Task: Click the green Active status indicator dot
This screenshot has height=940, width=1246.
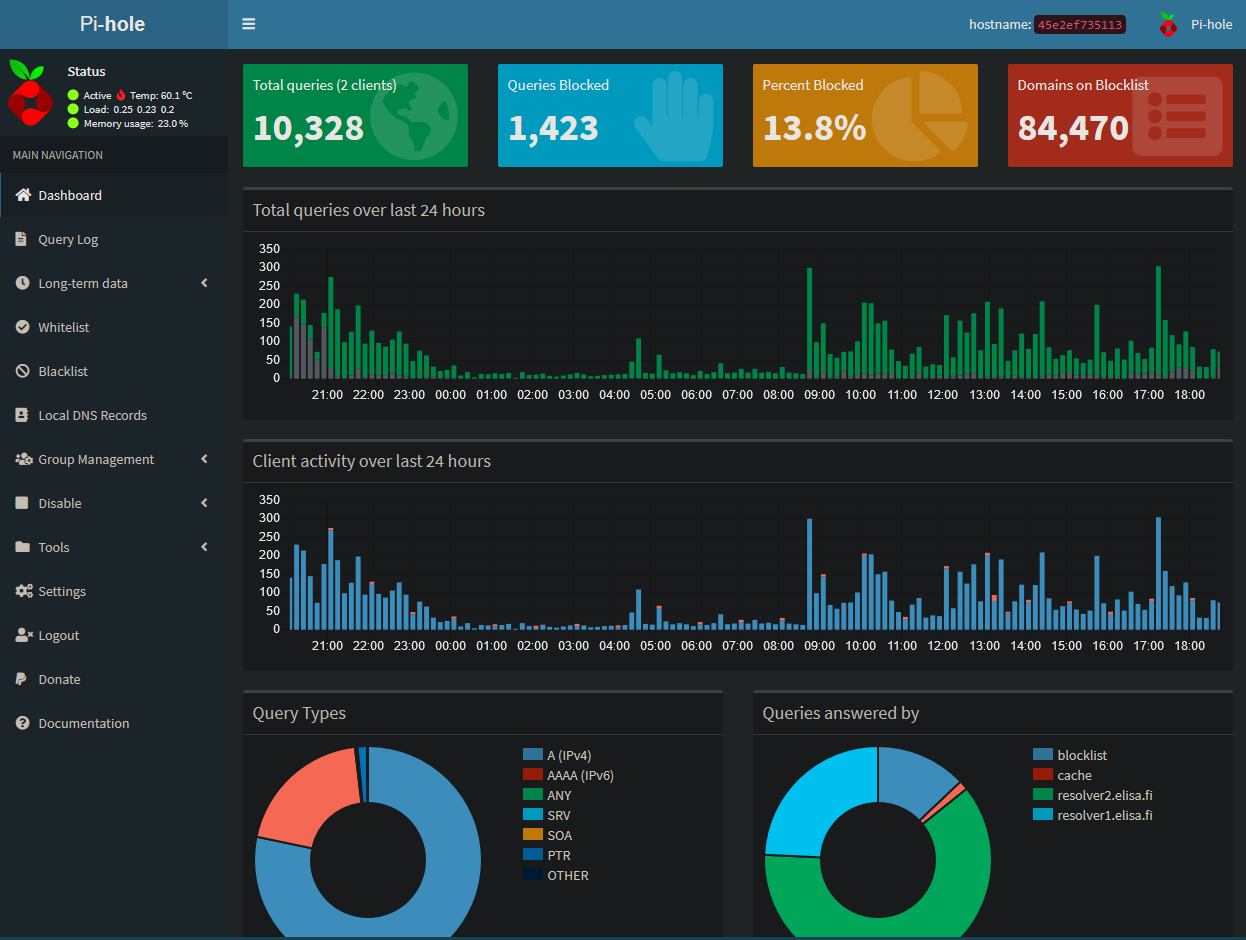Action: [x=73, y=95]
